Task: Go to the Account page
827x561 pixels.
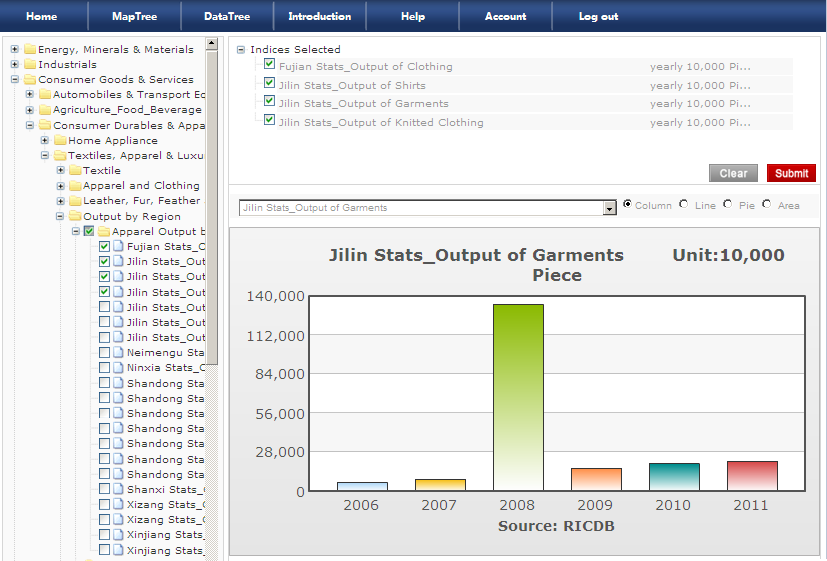Action: coord(505,16)
